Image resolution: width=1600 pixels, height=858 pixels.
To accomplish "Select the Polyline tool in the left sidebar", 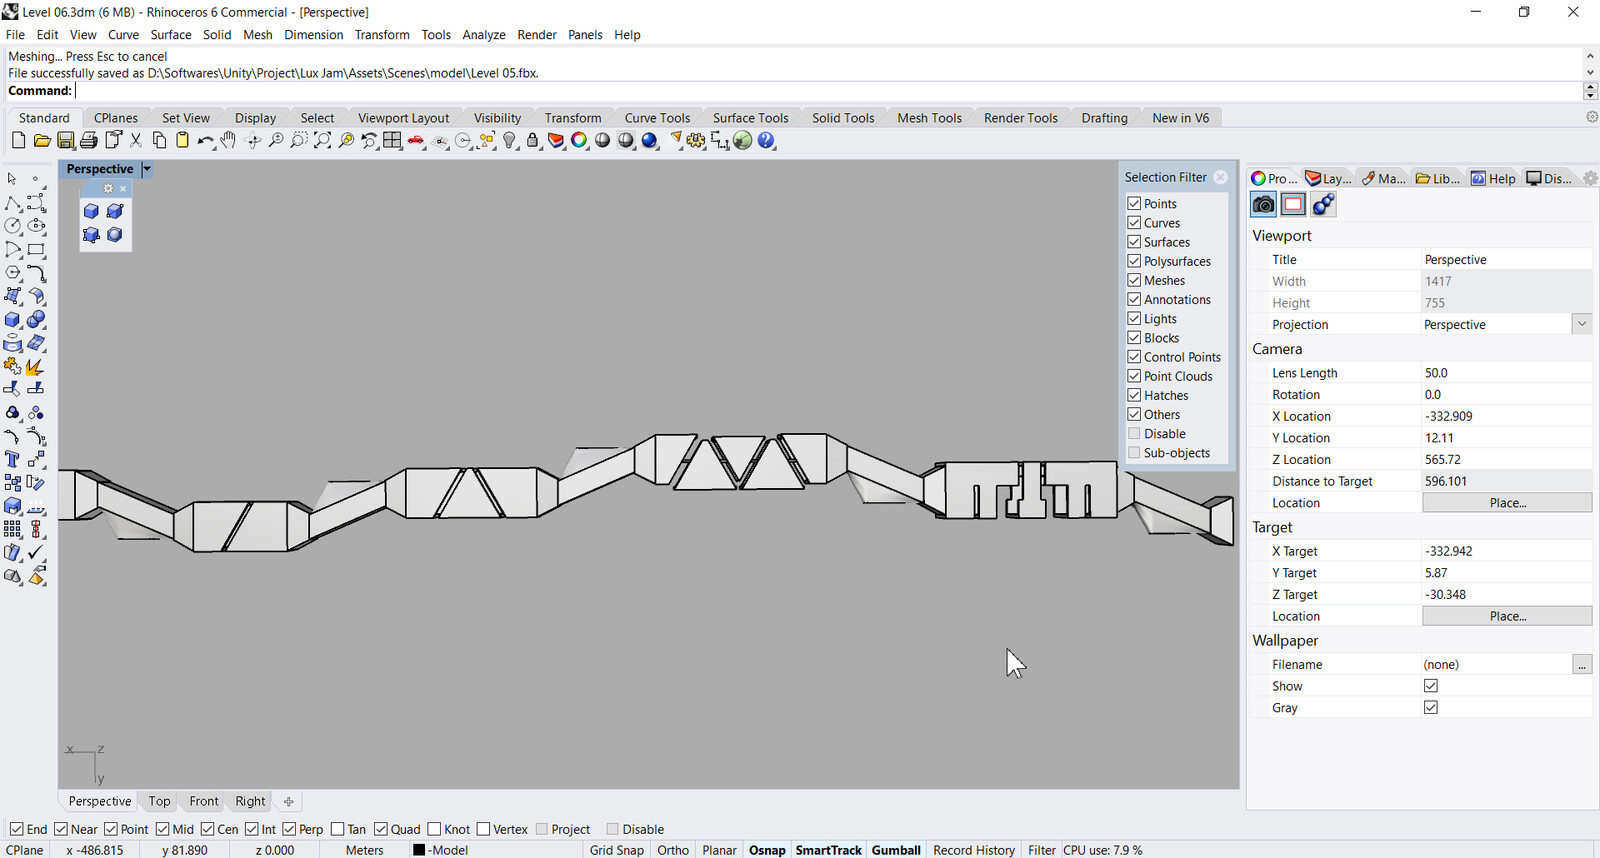I will click(x=13, y=203).
